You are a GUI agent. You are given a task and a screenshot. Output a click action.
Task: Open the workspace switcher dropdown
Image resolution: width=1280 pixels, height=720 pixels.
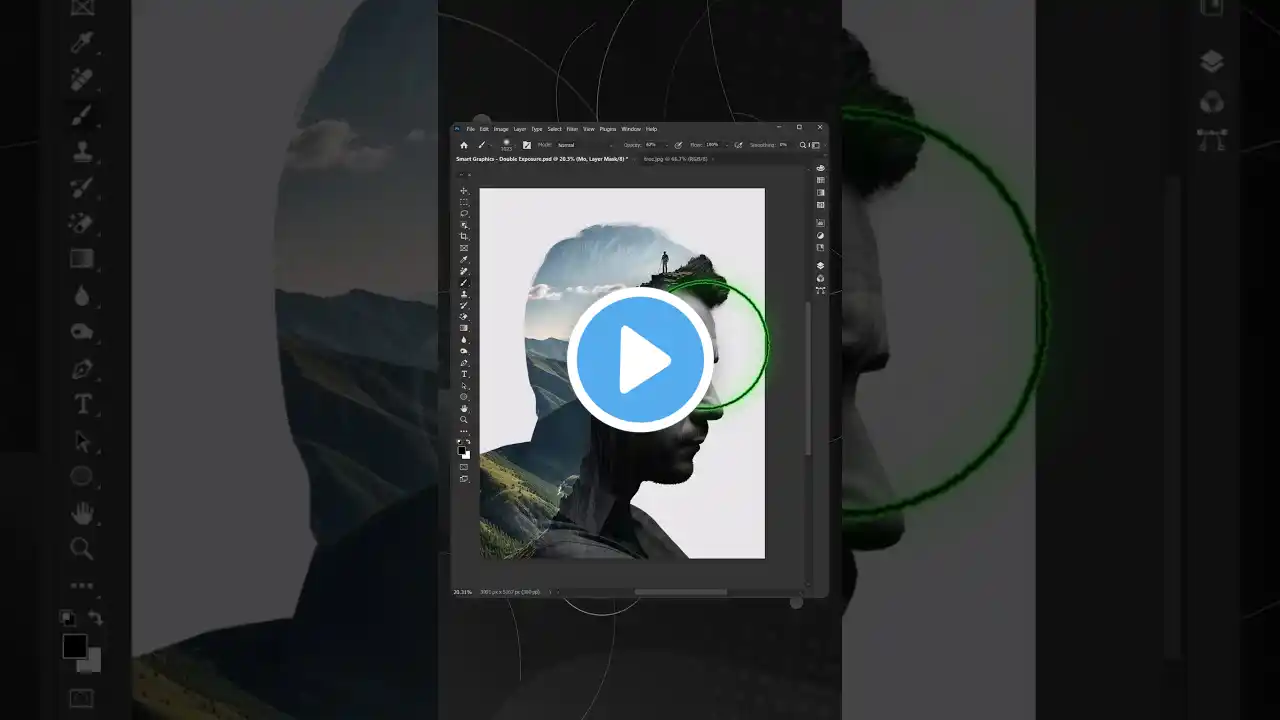(814, 145)
